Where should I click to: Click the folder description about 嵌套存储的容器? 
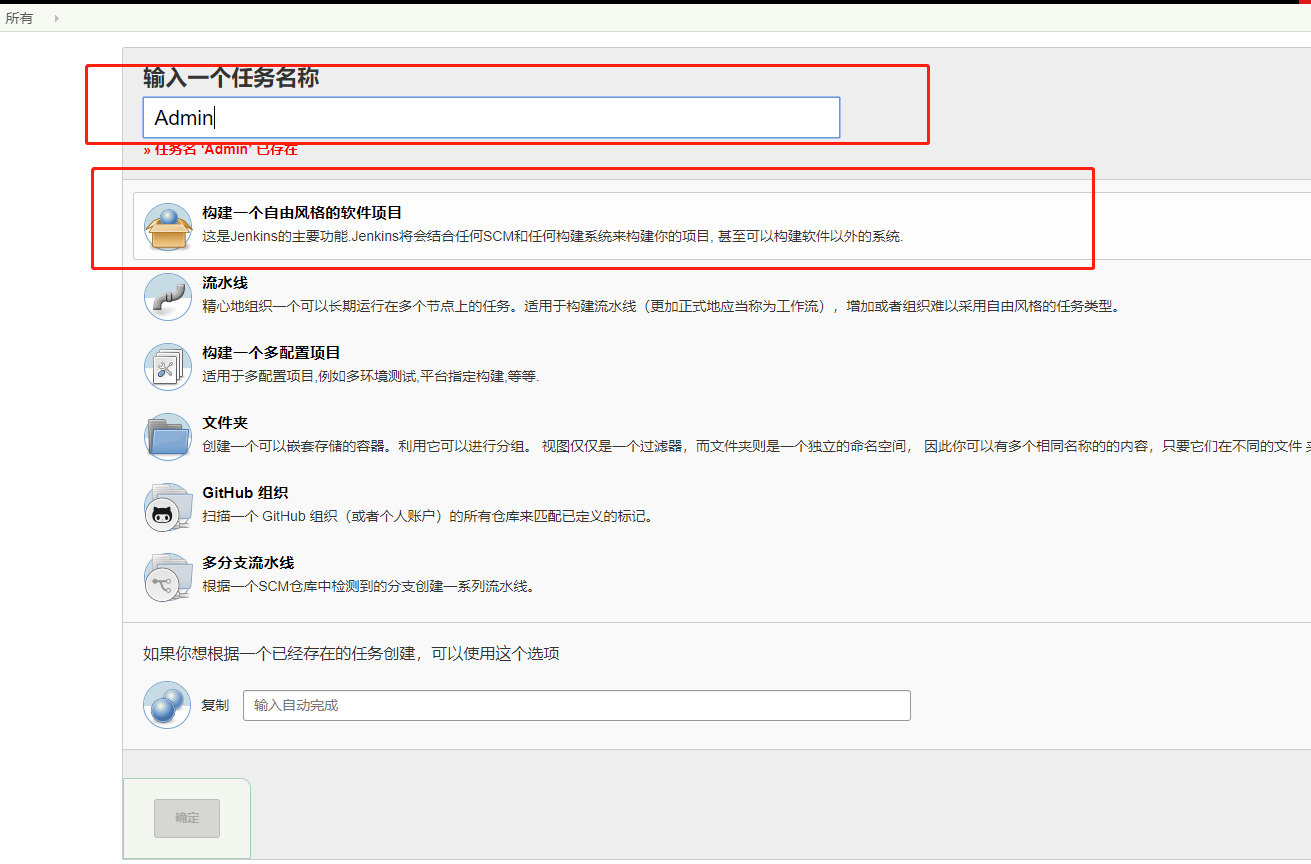coord(756,446)
